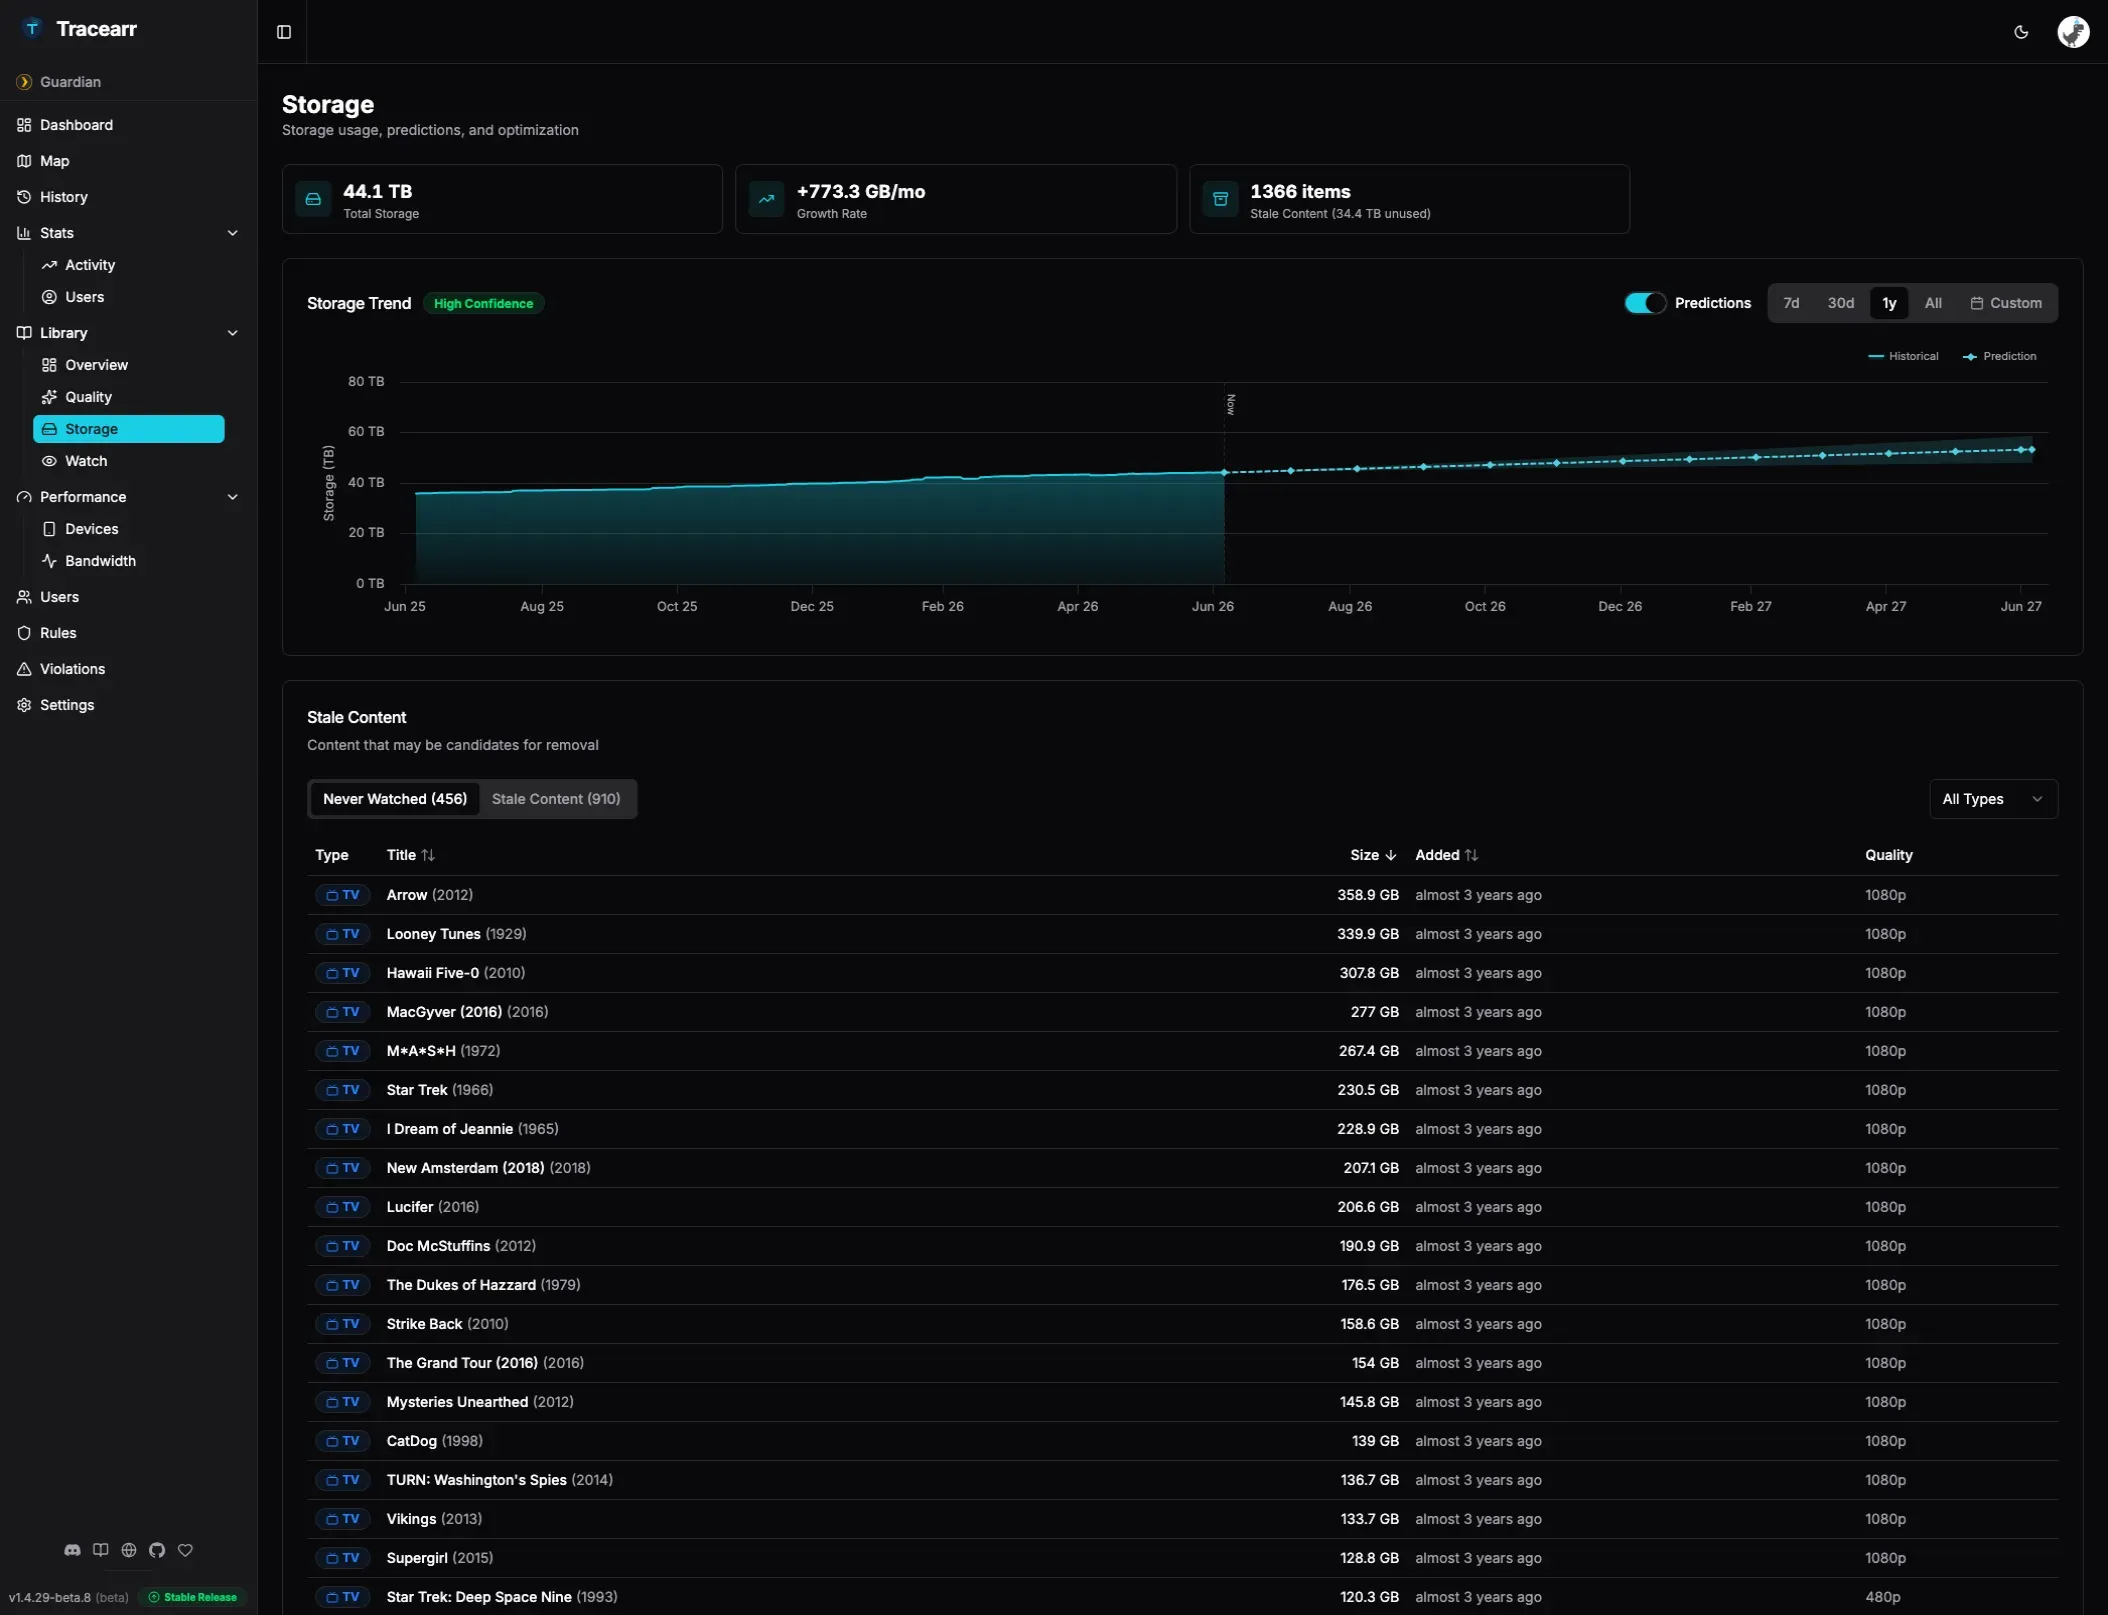Click the Looney Tunes (1929) row
This screenshot has width=2108, height=1615.
(x=1182, y=934)
